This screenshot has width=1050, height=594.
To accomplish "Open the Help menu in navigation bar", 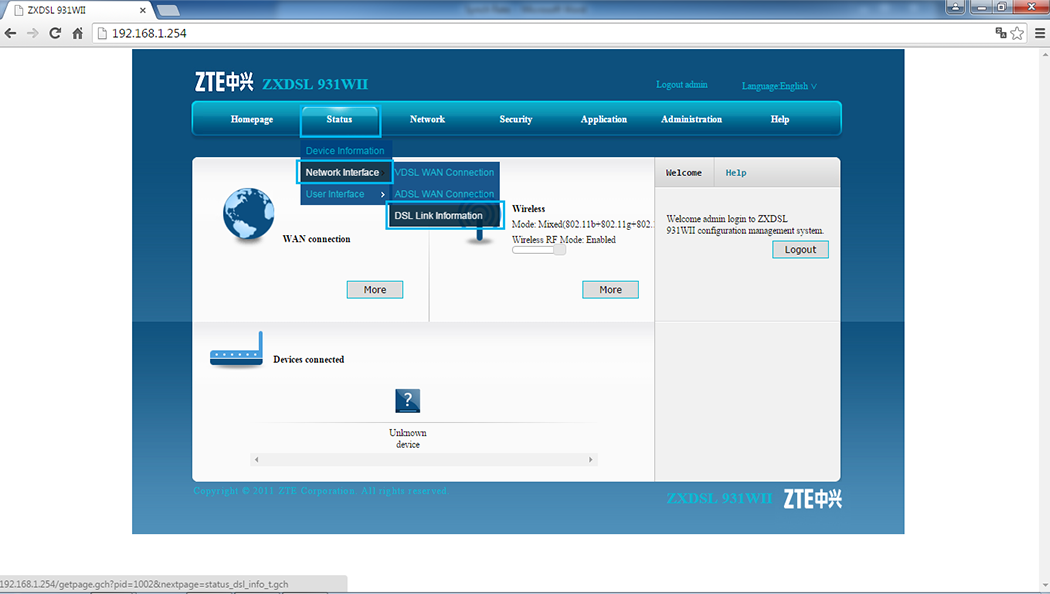I will click(779, 119).
